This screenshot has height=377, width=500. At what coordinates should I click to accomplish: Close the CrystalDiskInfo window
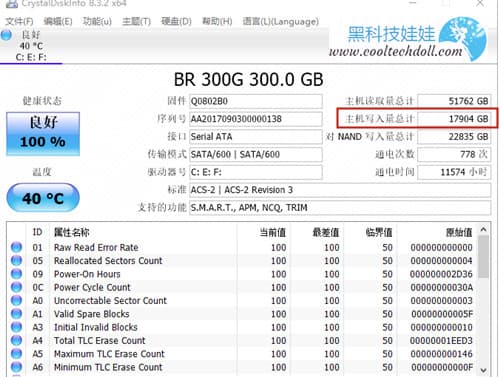pos(480,3)
